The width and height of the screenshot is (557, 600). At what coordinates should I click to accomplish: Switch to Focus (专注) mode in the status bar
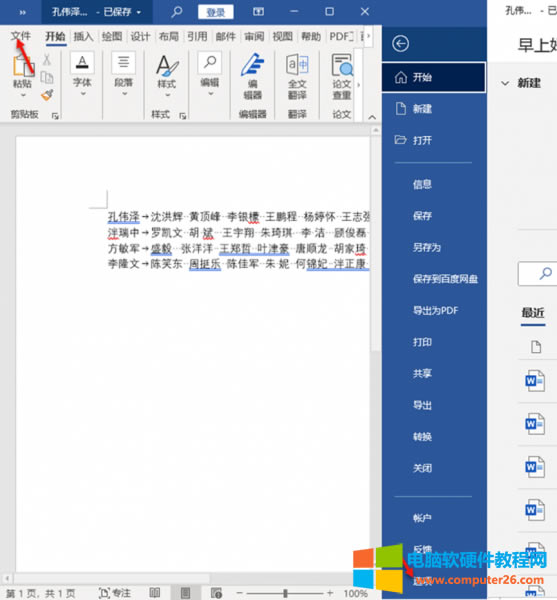(114, 593)
